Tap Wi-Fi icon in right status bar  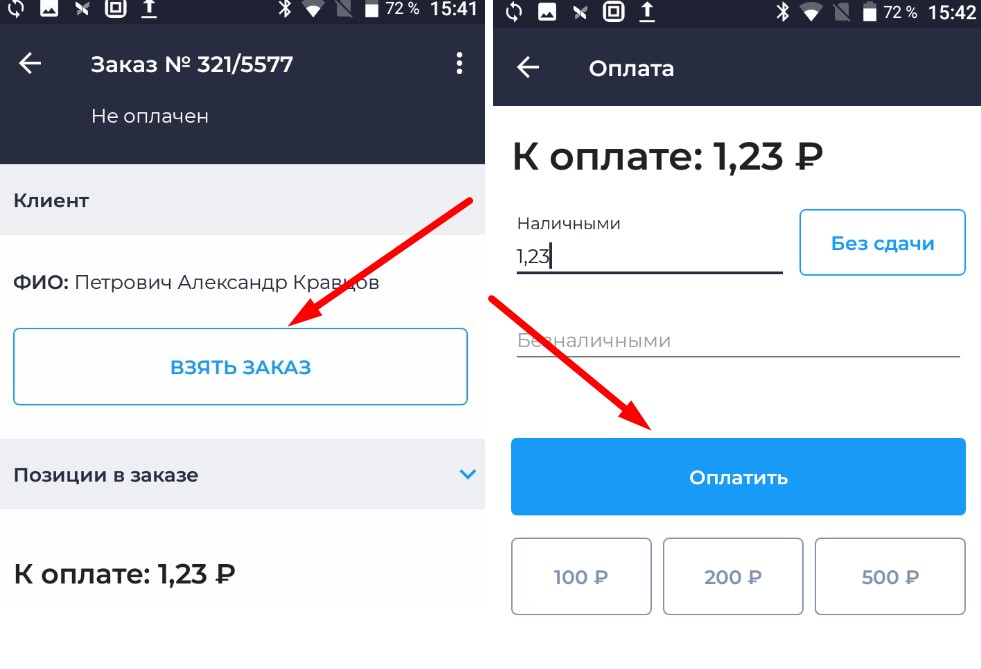(x=811, y=12)
